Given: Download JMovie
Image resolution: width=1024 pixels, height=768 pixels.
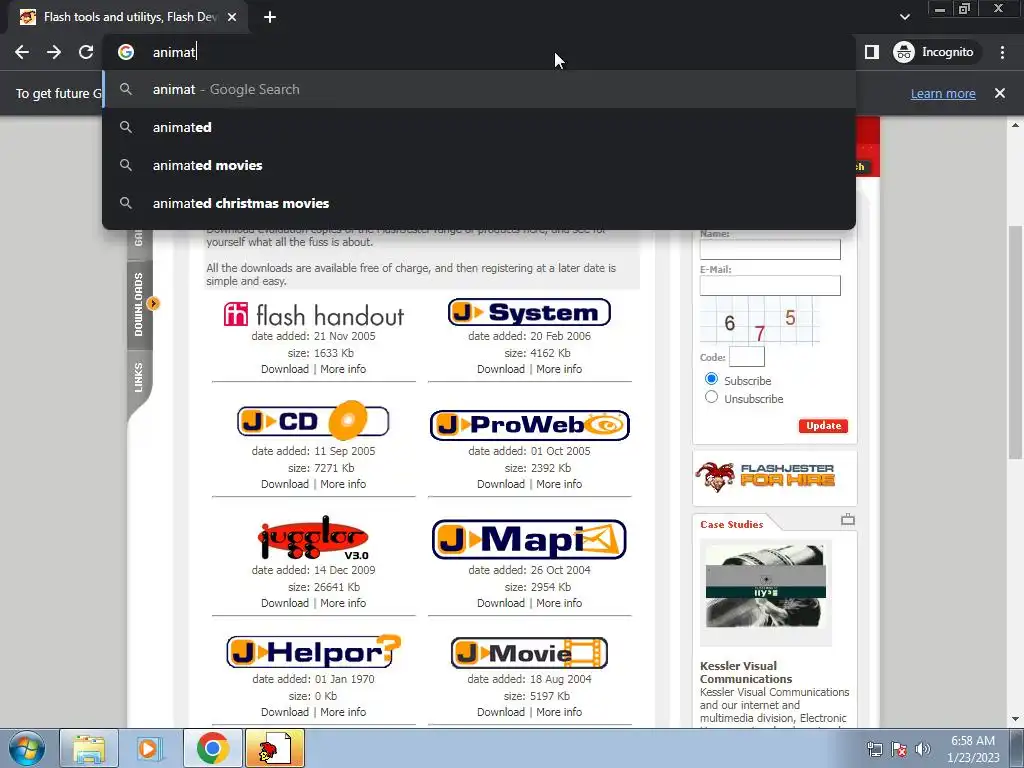Looking at the screenshot, I should (x=501, y=712).
